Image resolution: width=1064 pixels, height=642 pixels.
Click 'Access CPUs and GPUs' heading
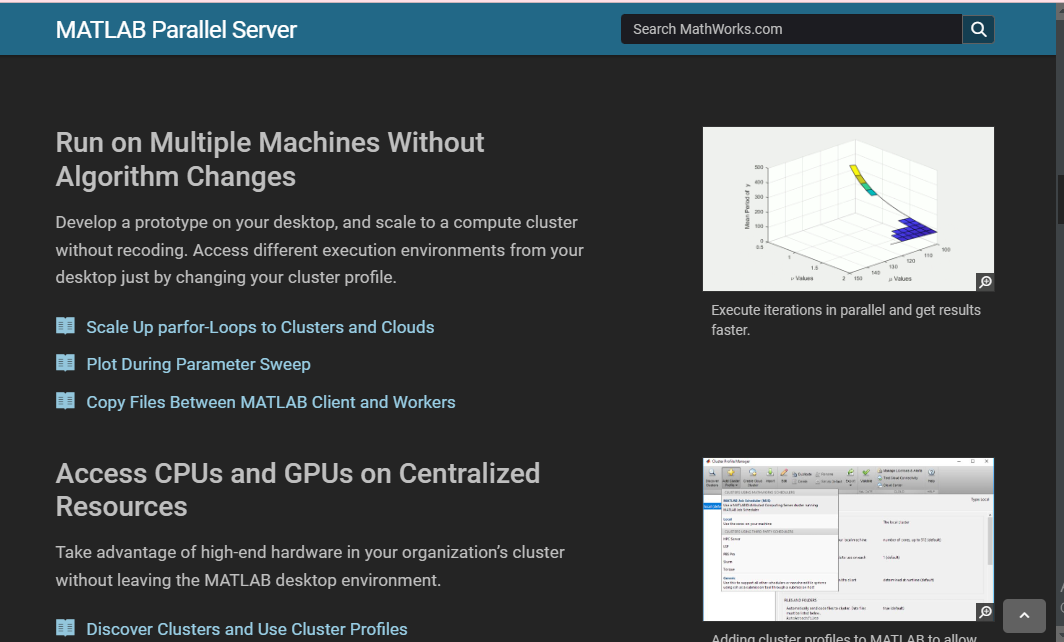[298, 490]
